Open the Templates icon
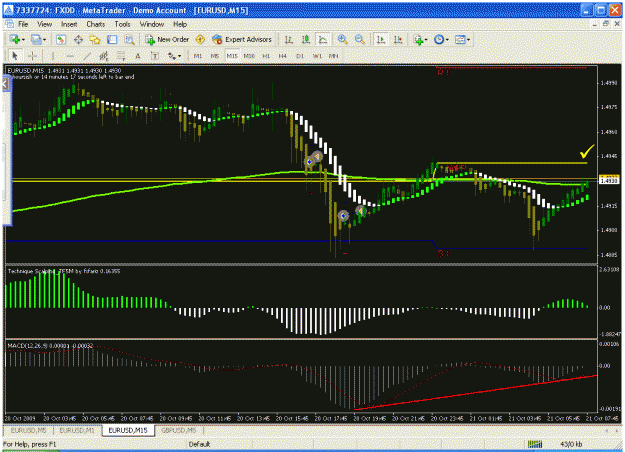Screen dimensions: 625x452 coord(460,39)
